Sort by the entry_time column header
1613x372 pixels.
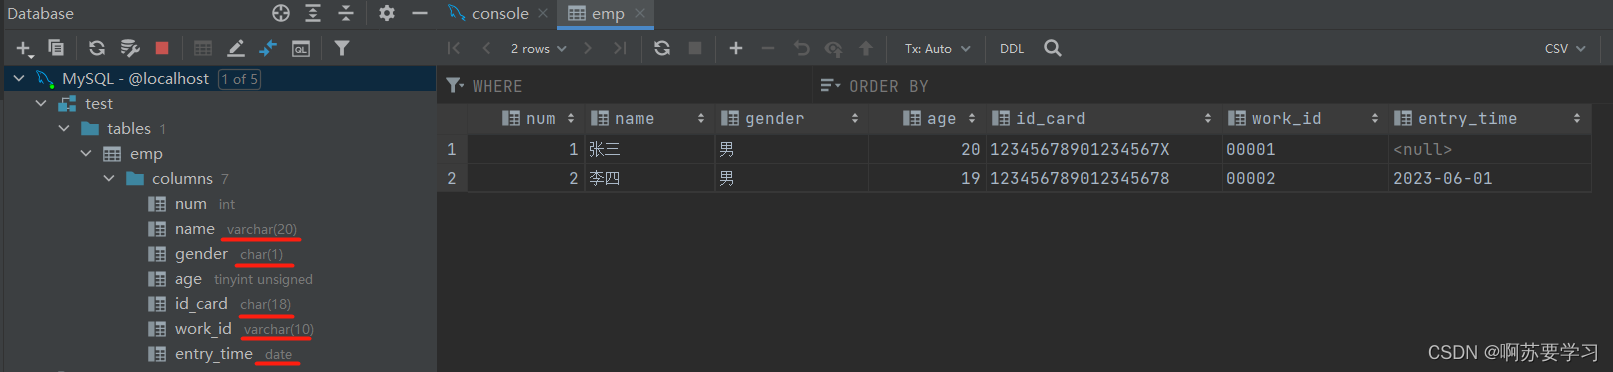click(x=1489, y=118)
